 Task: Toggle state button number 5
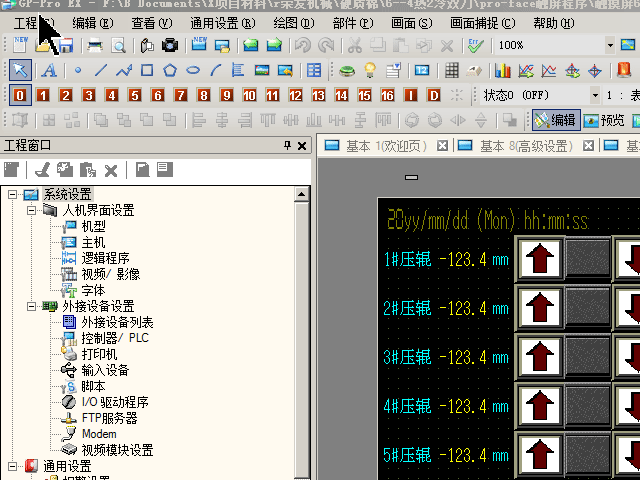111,95
